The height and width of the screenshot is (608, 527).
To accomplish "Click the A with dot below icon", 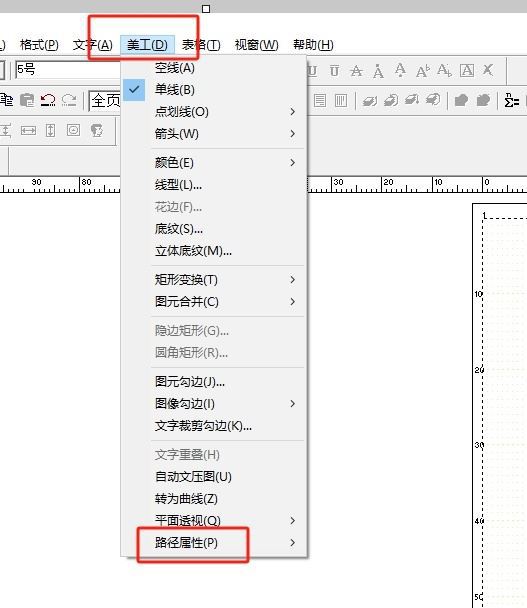I will pos(400,71).
